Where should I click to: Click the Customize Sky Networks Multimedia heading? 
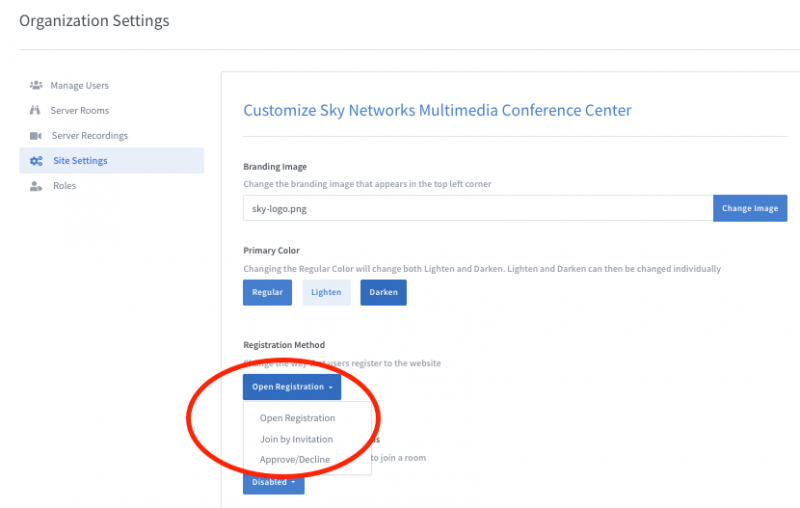[x=437, y=110]
